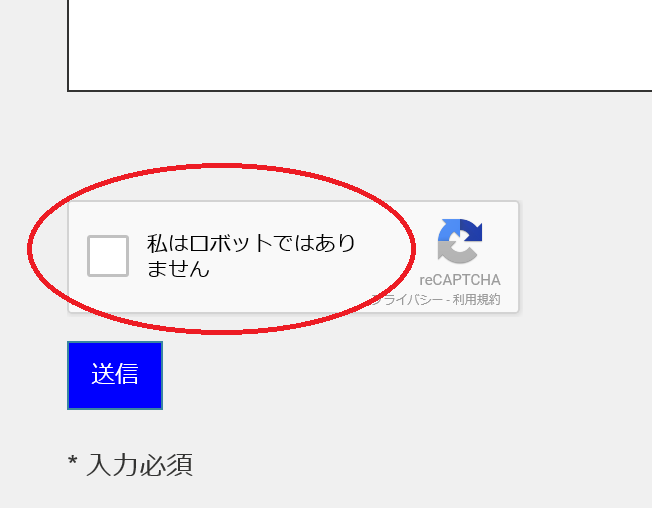Click the red ellipse annotation outline
Screen dimensions: 652x508
tap(222, 166)
